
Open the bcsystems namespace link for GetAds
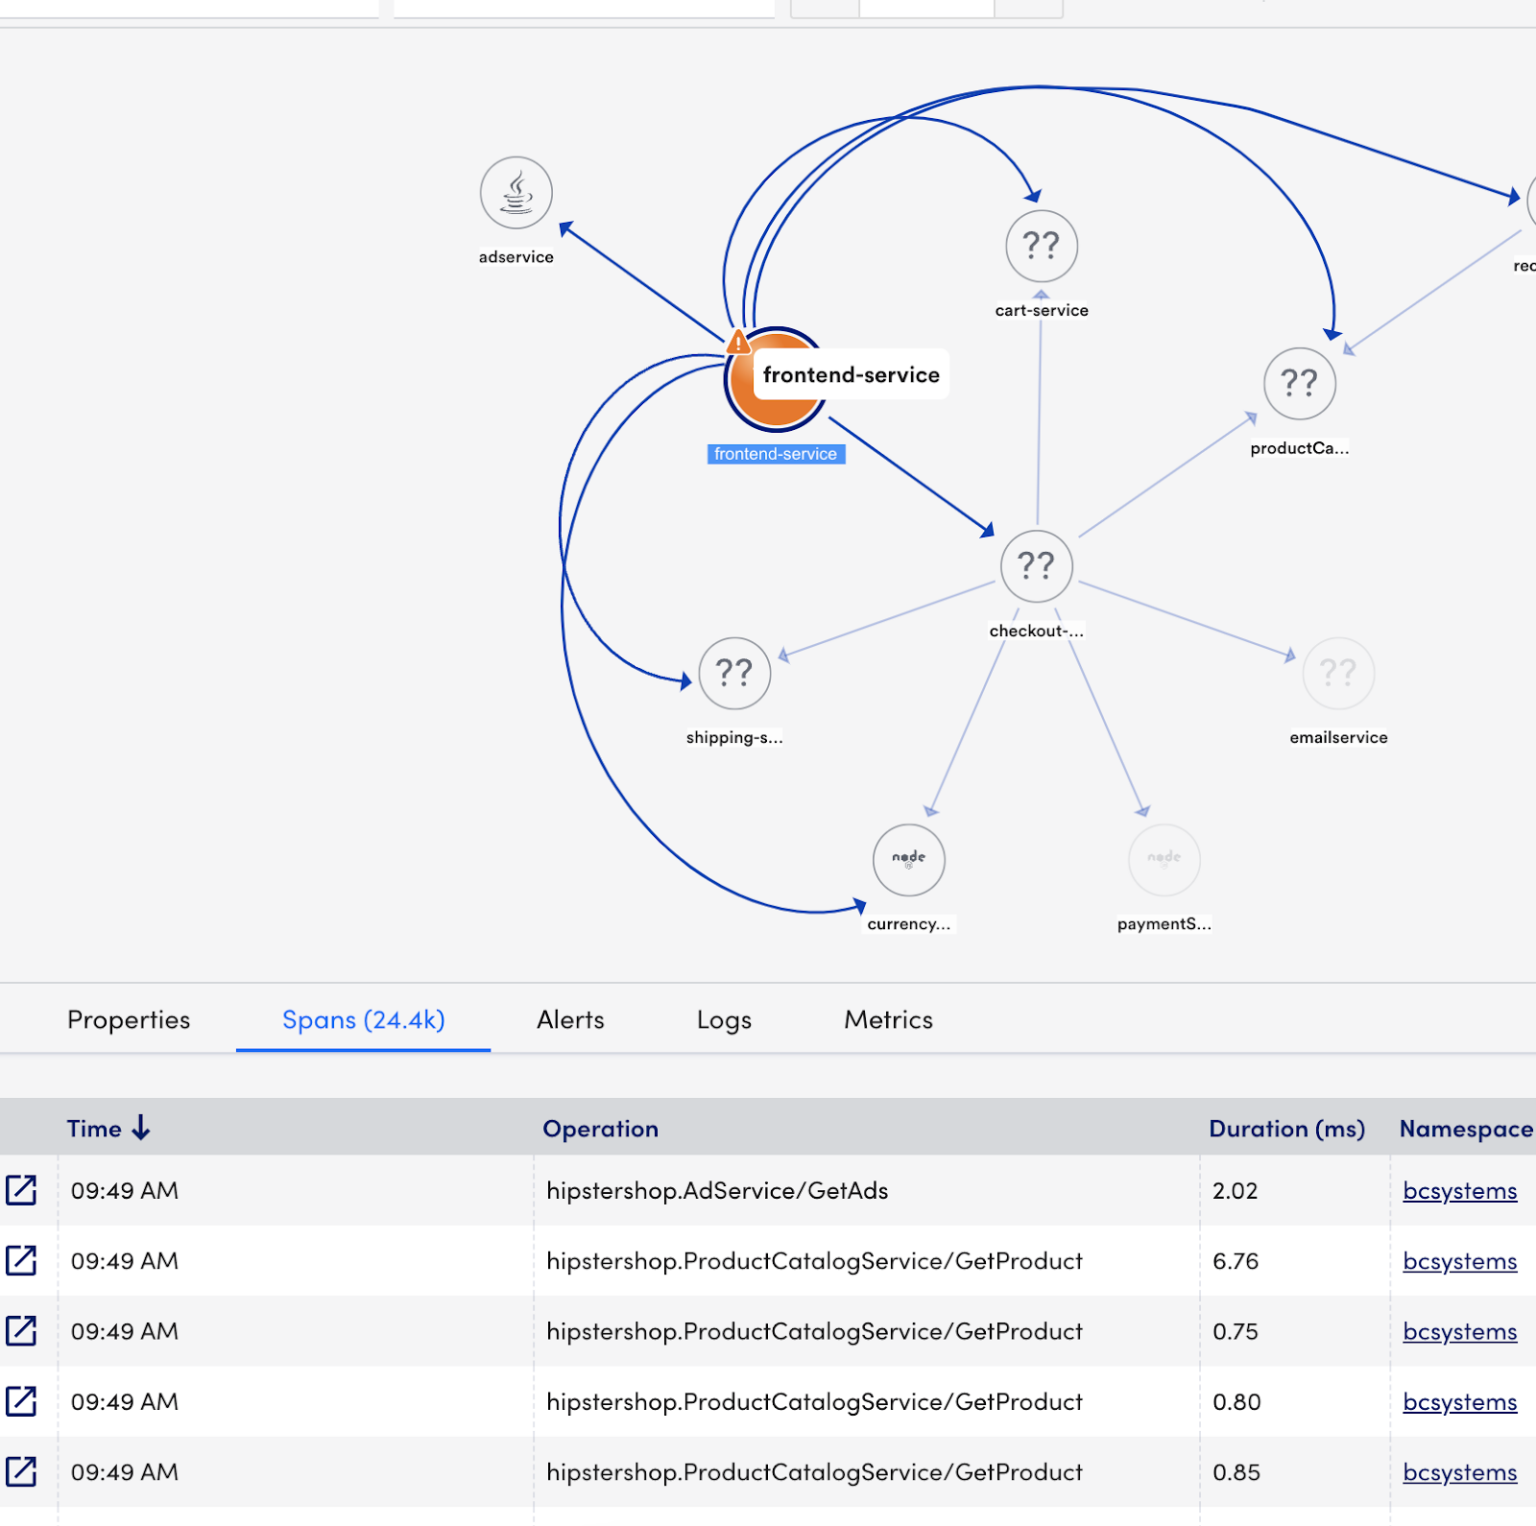[x=1459, y=1190]
